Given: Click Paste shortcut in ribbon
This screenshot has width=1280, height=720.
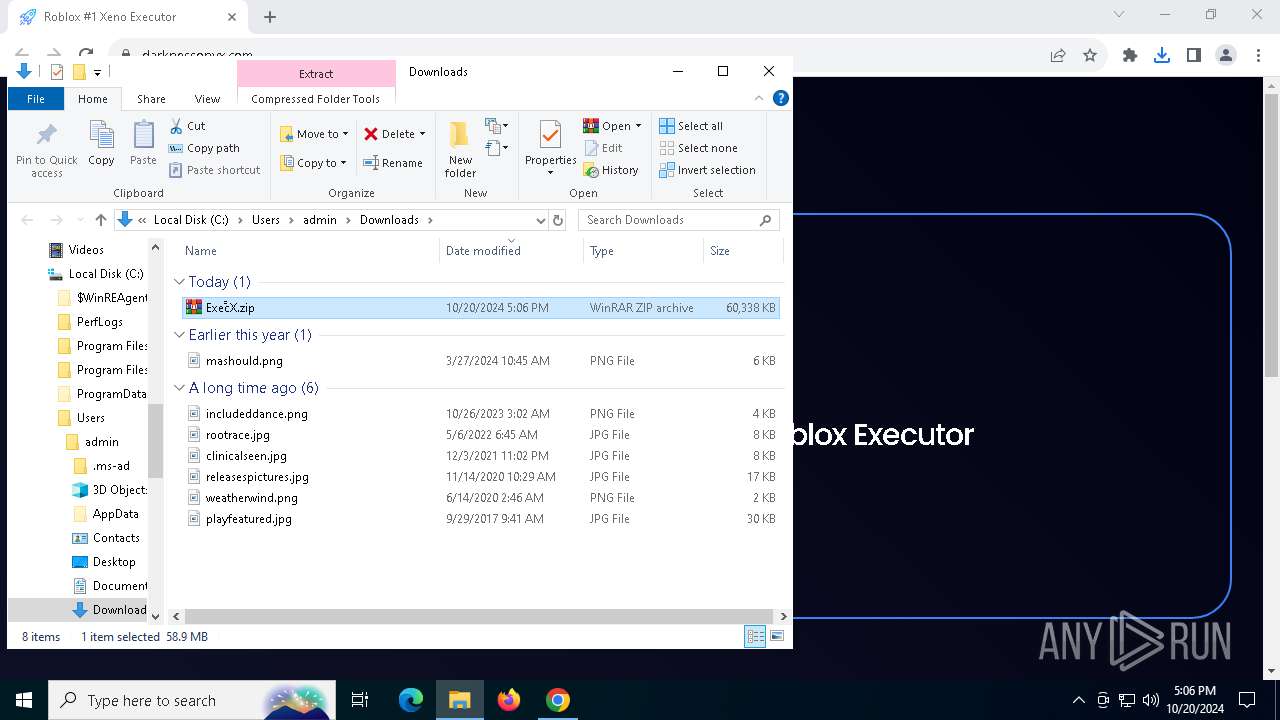Looking at the screenshot, I should tap(215, 170).
